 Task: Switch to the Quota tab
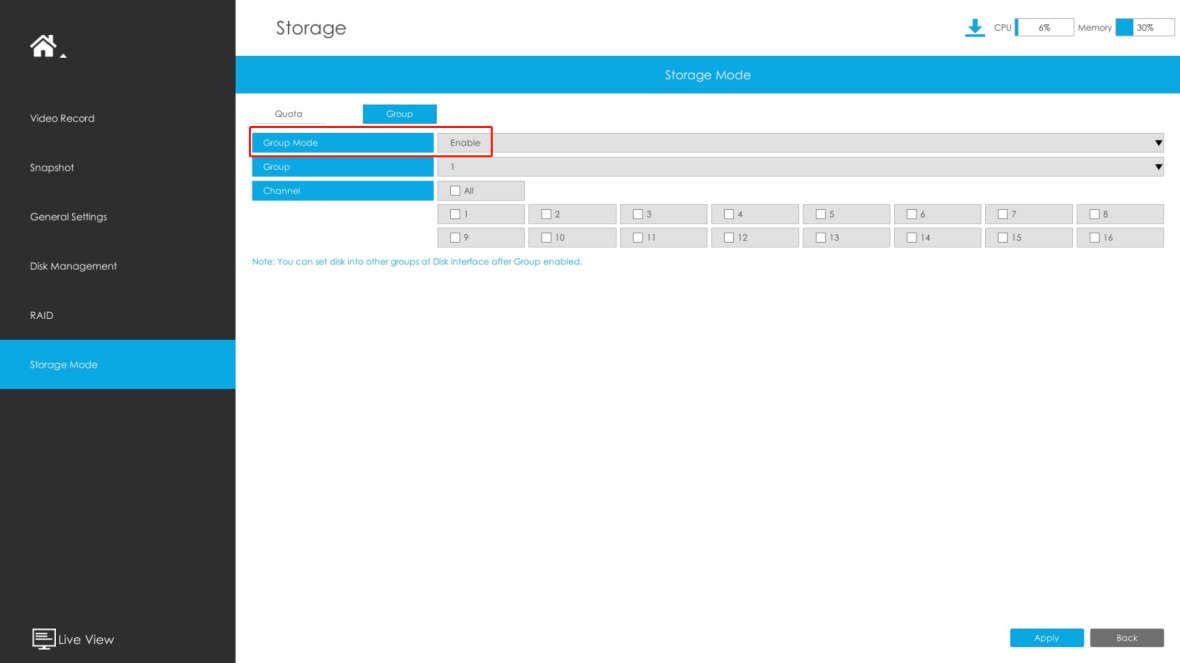point(288,114)
